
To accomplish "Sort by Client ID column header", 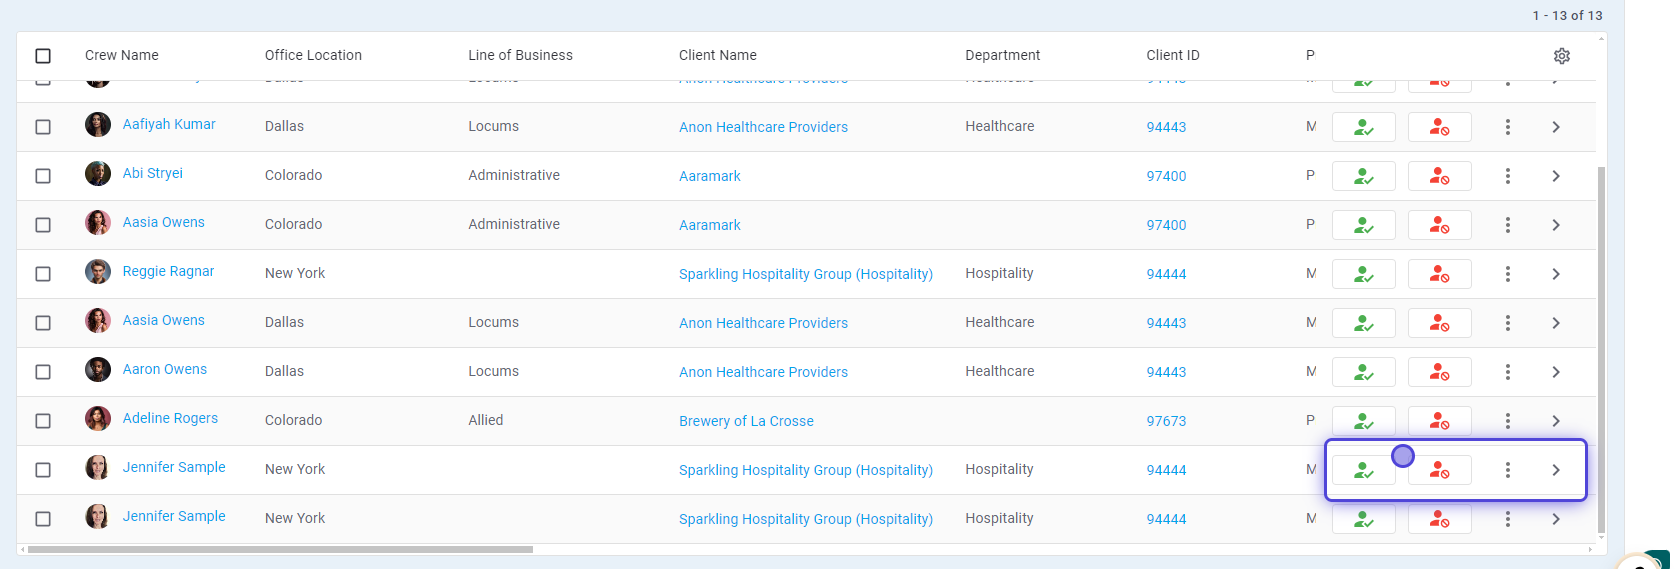I will [x=1173, y=55].
